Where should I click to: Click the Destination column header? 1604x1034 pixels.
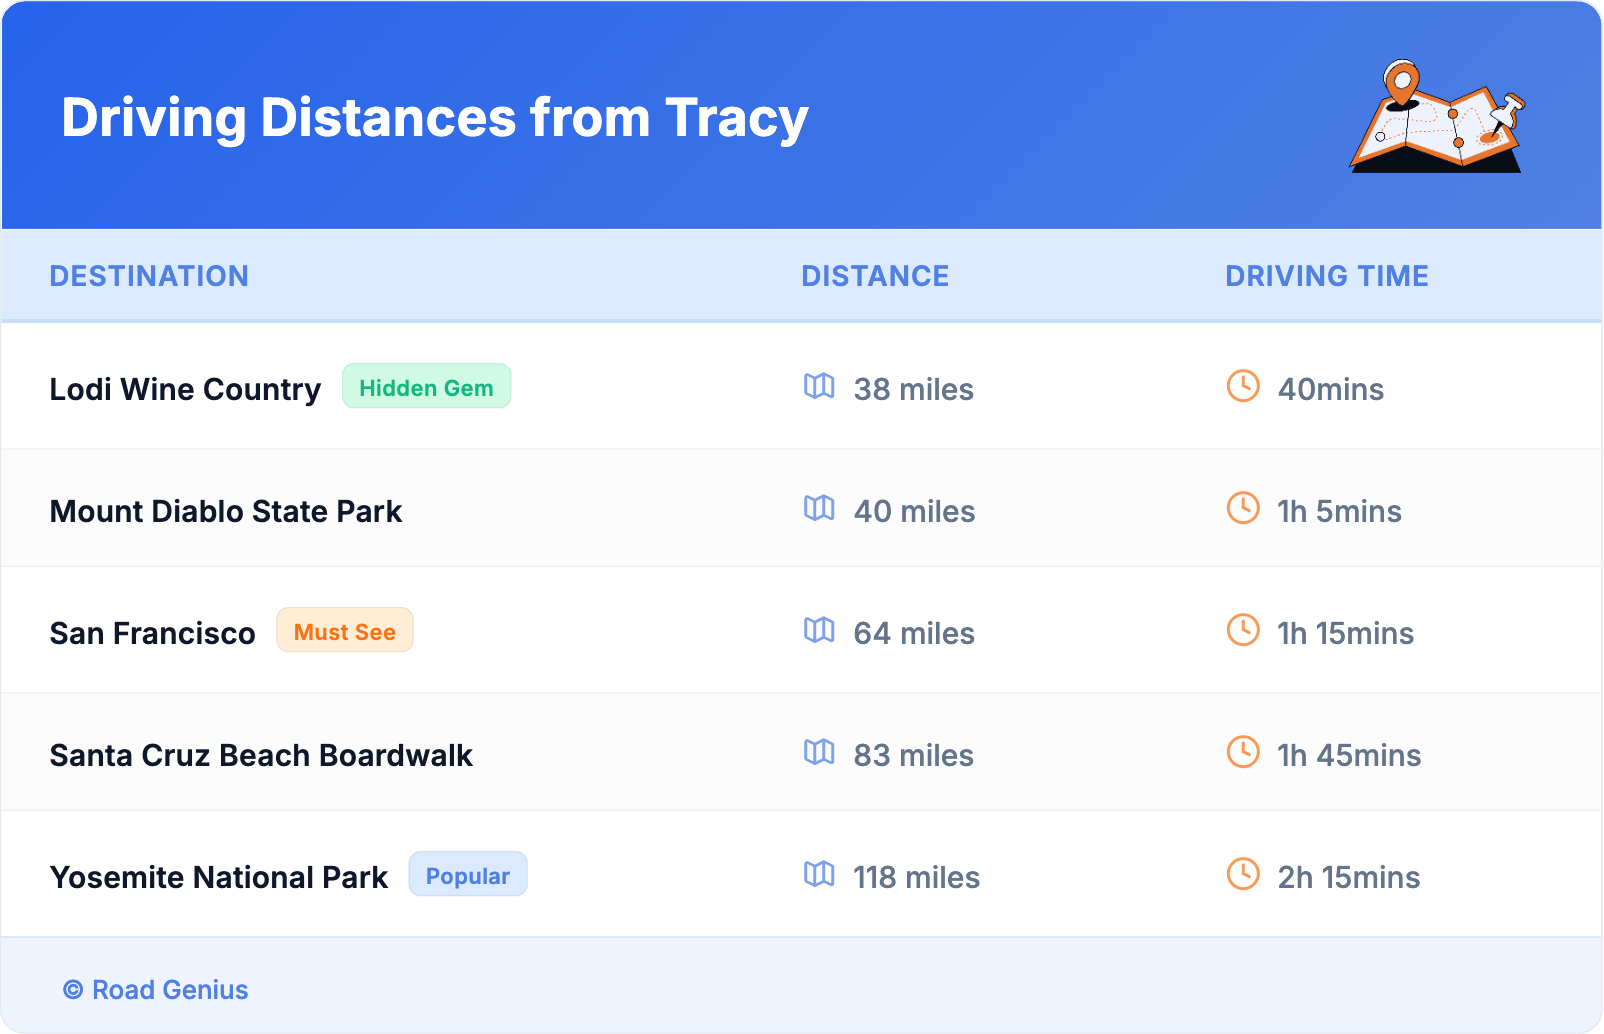tap(149, 276)
